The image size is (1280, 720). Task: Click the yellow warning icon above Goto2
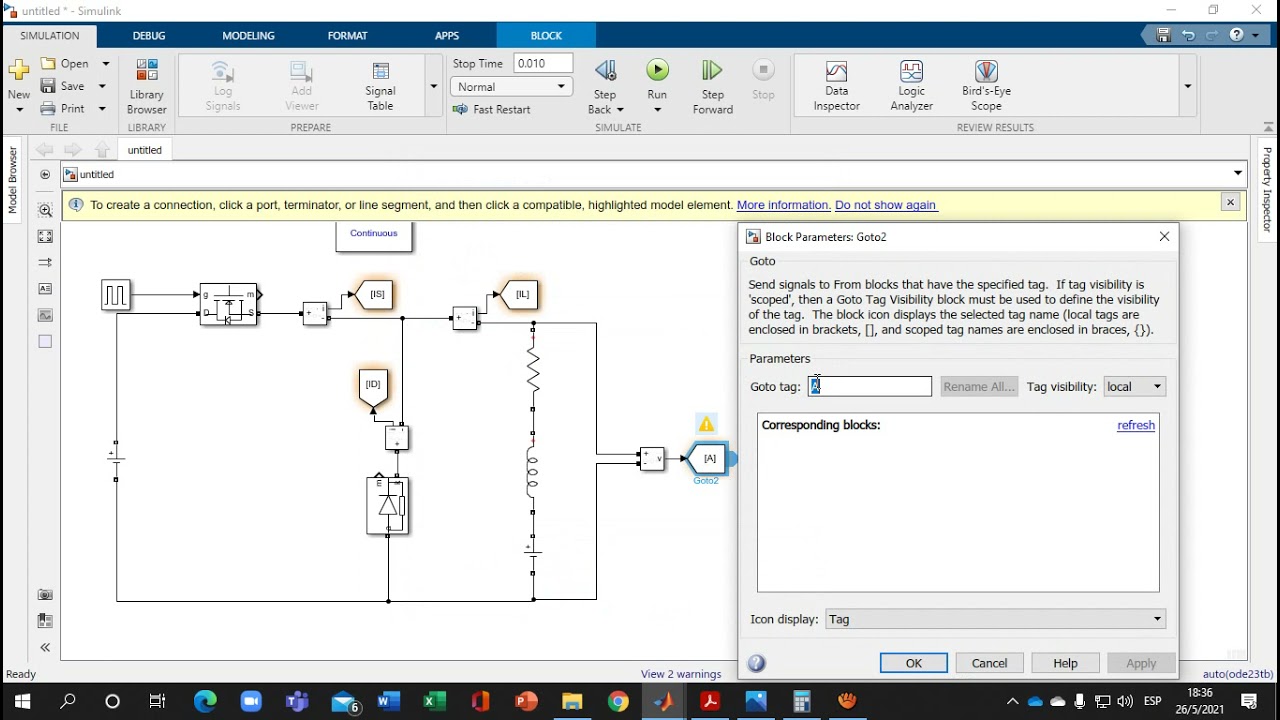coord(706,424)
